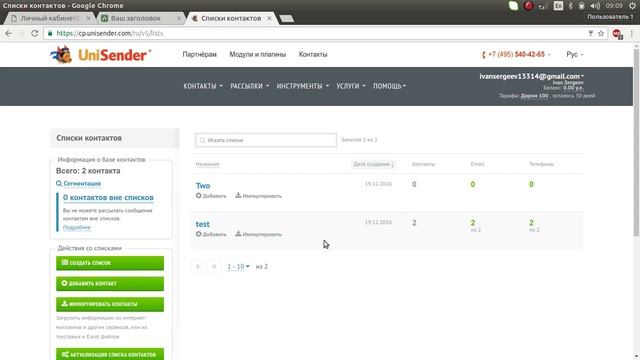Open the Two contact list

click(203, 186)
